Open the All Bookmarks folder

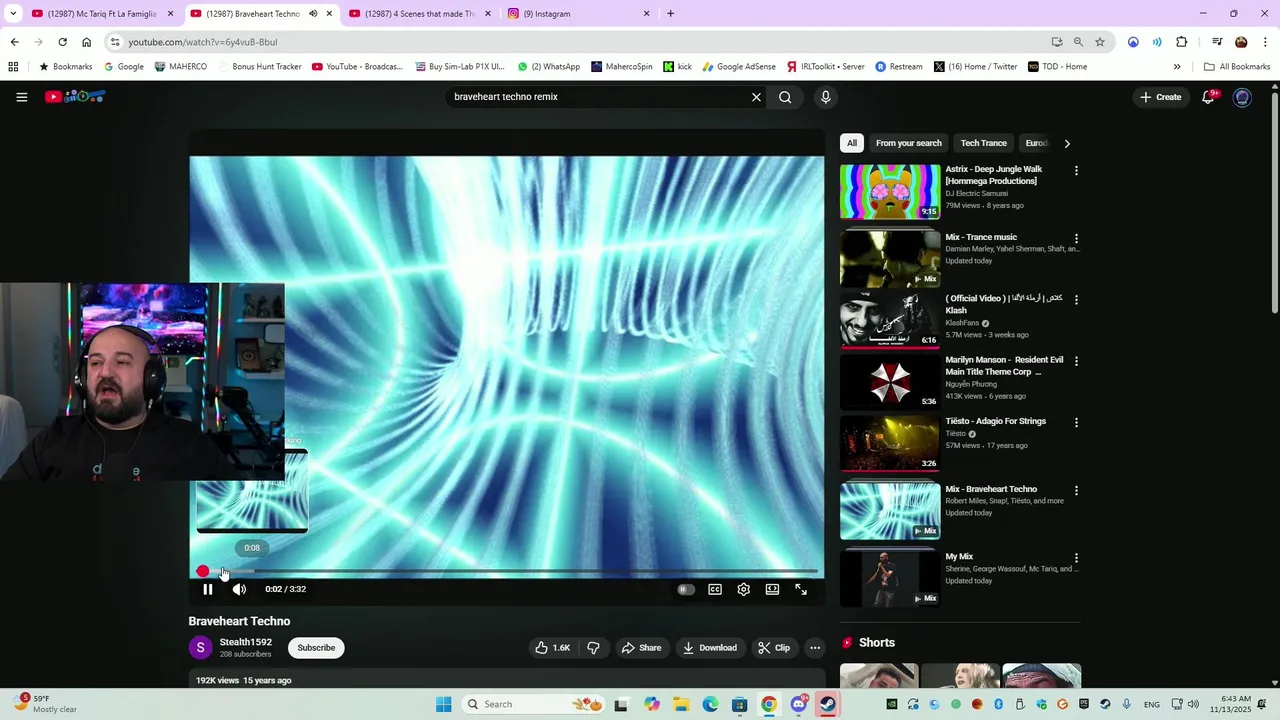point(1237,67)
